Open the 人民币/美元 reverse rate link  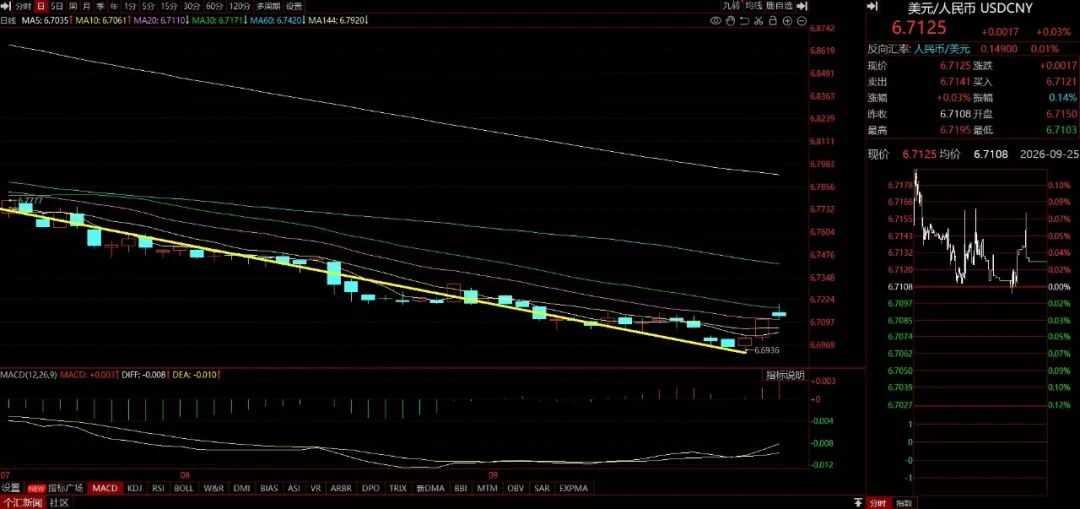coord(942,49)
